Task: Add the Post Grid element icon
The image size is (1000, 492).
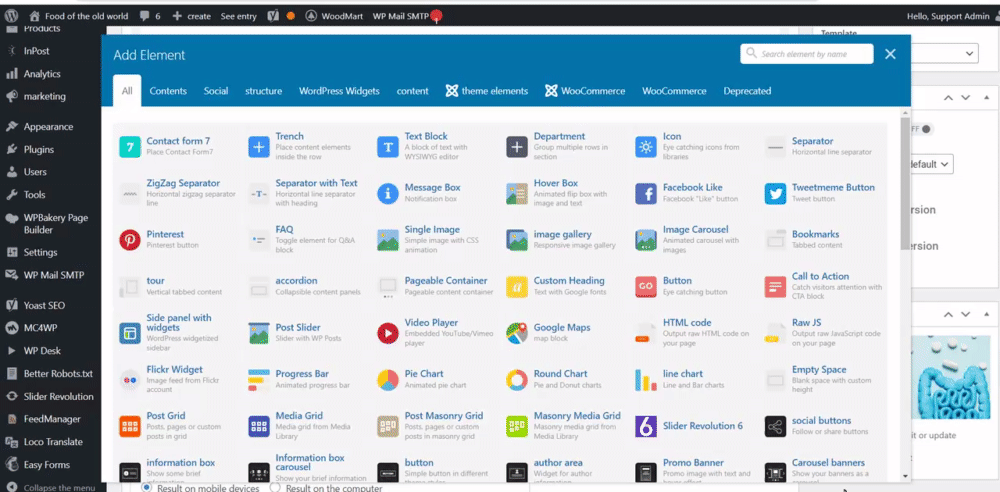Action: [x=129, y=426]
